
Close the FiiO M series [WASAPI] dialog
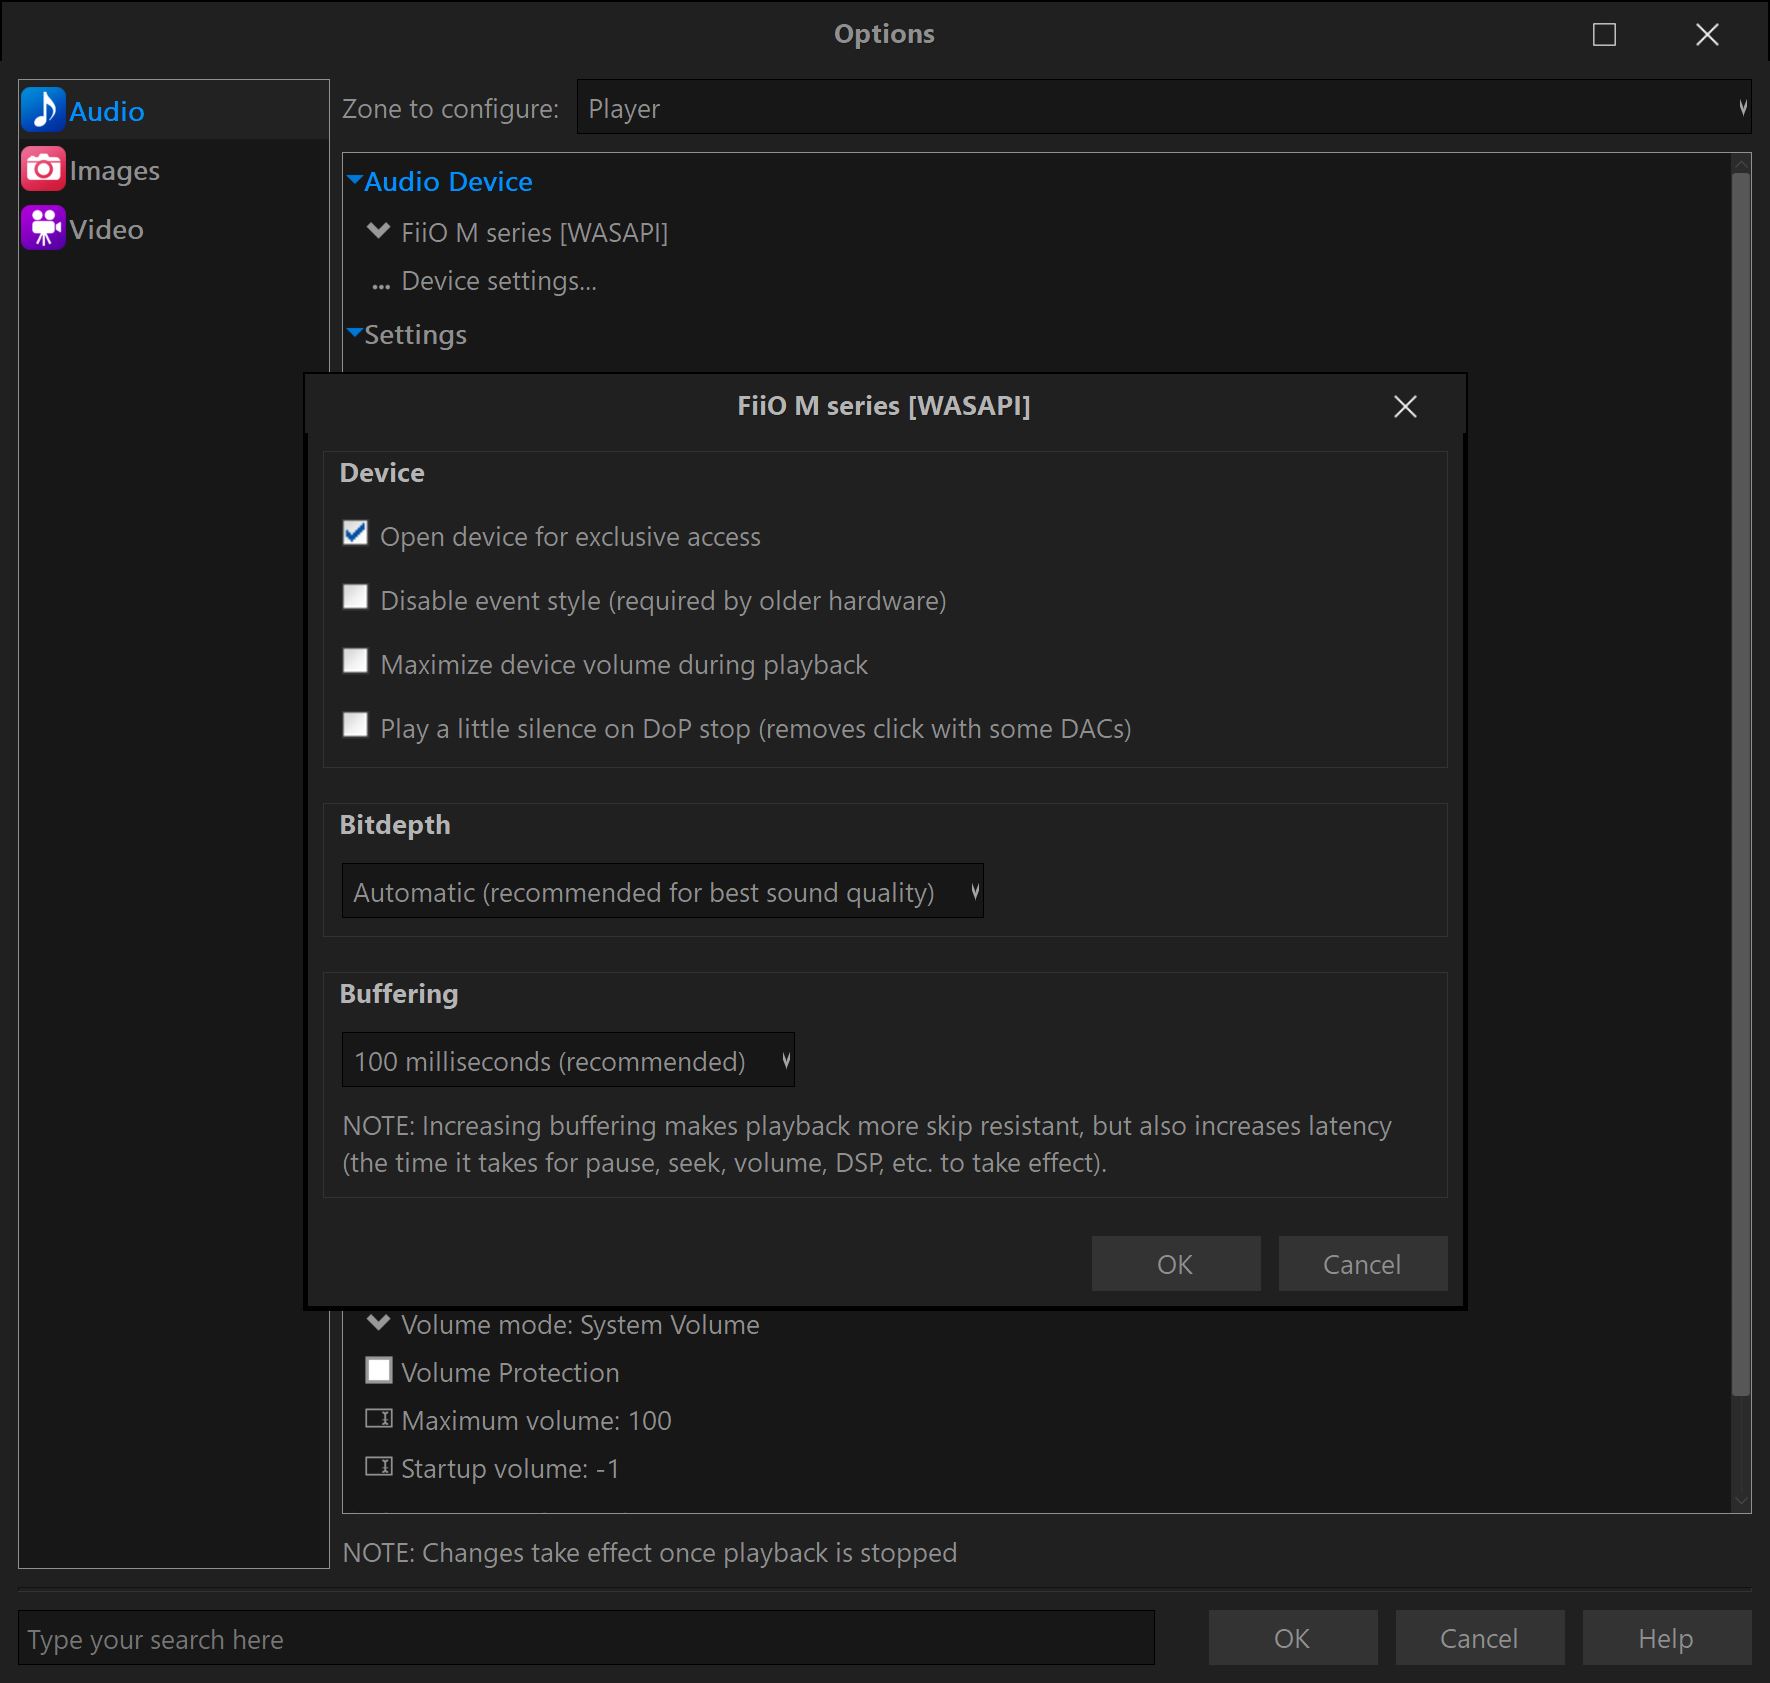(x=1405, y=406)
